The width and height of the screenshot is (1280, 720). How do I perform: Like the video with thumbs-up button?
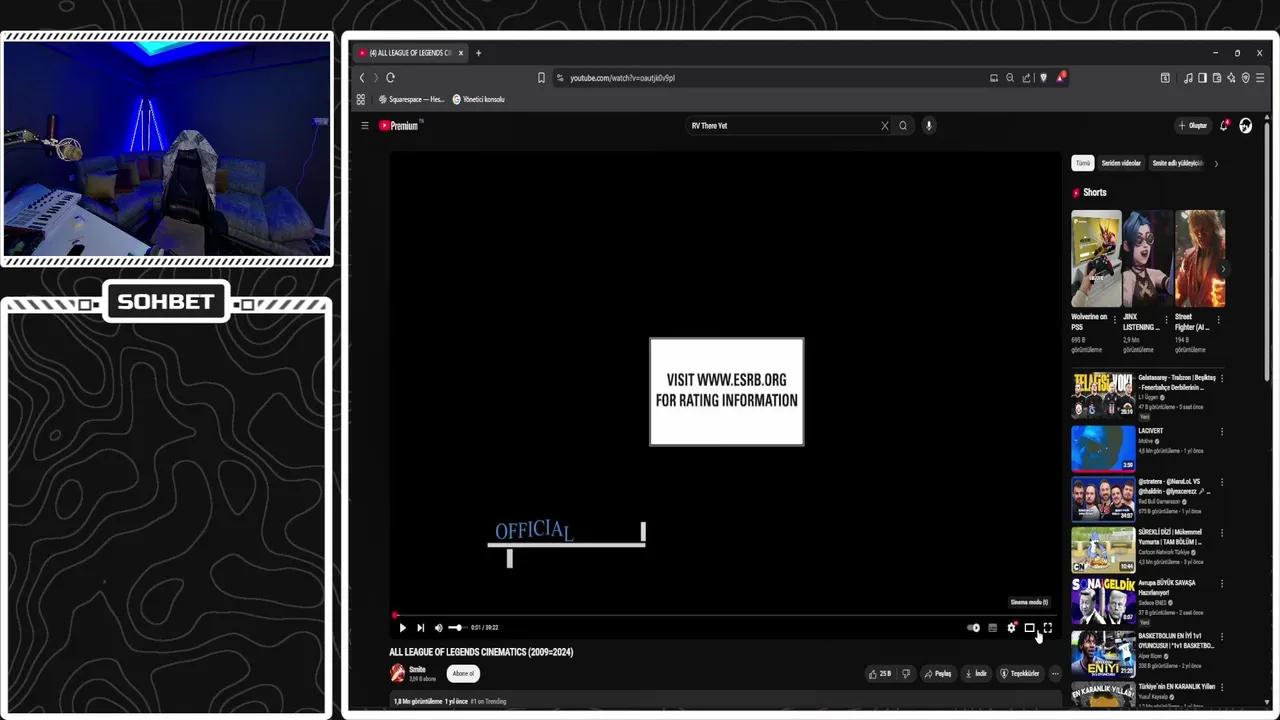(x=880, y=674)
